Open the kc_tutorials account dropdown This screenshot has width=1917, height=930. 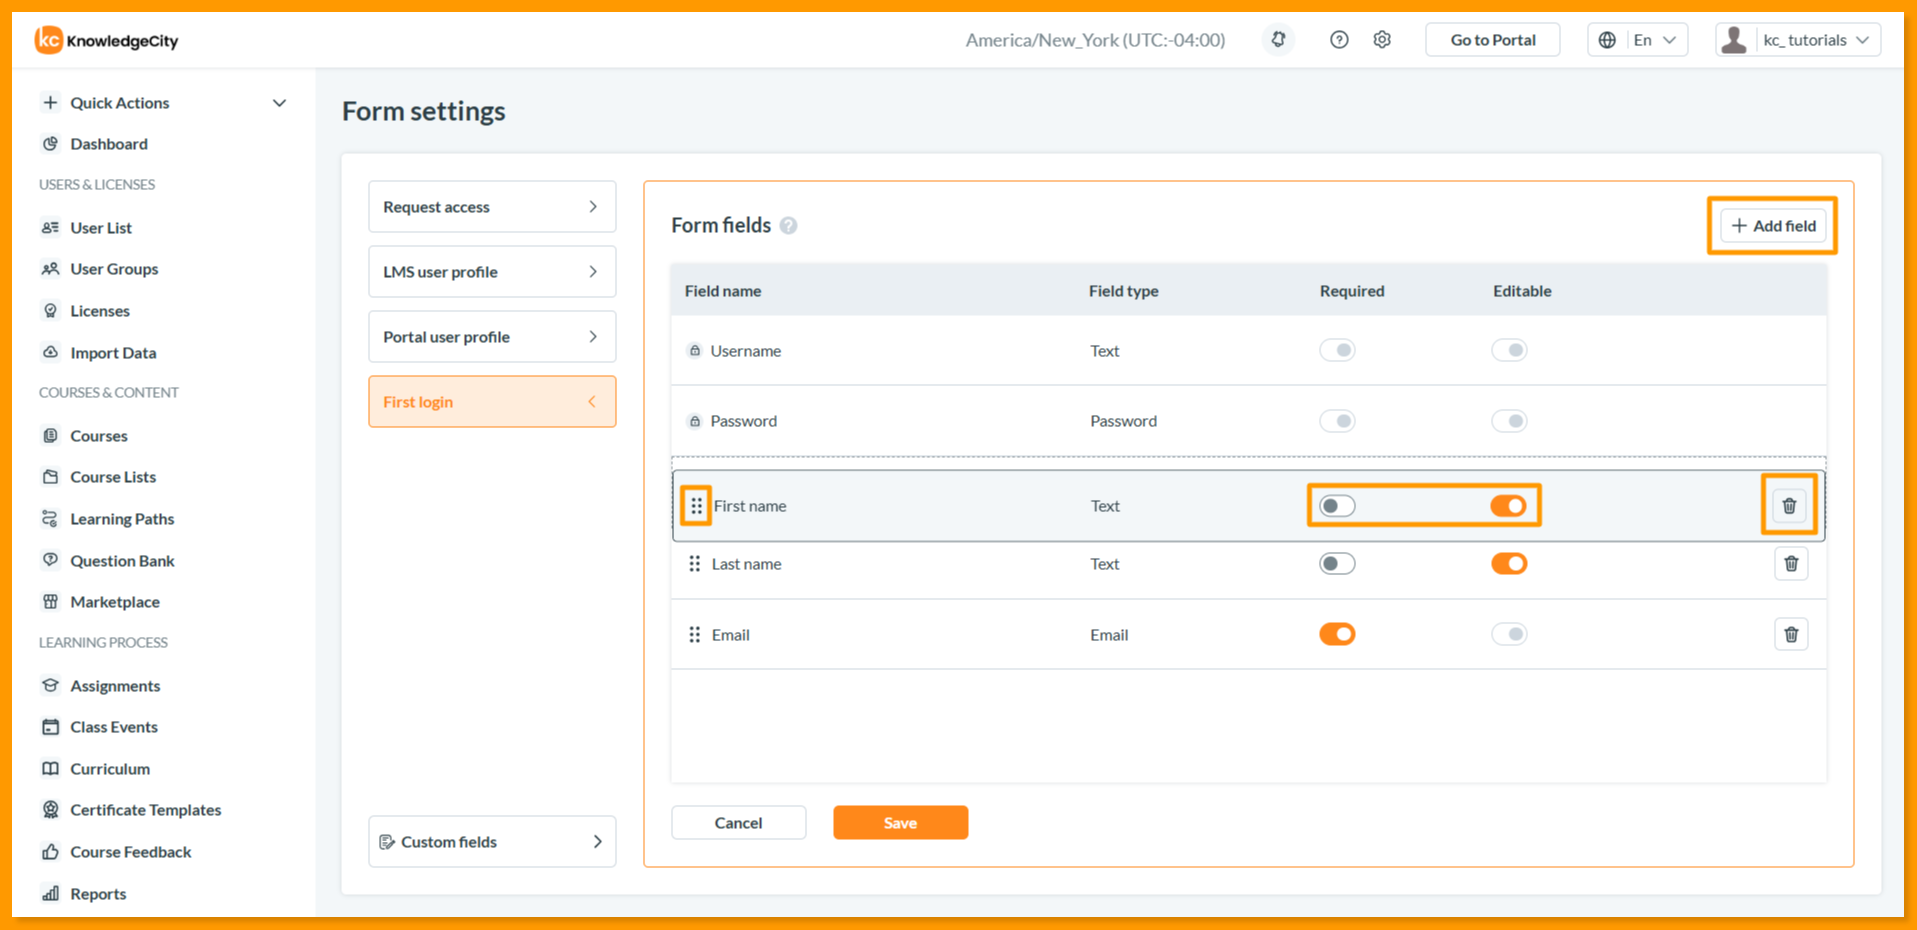1798,40
